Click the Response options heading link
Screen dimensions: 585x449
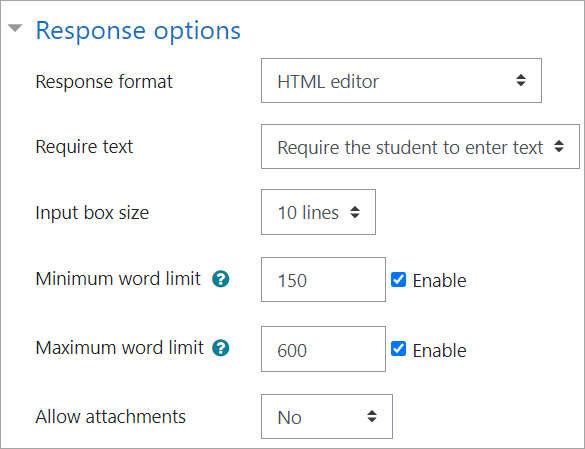click(138, 31)
